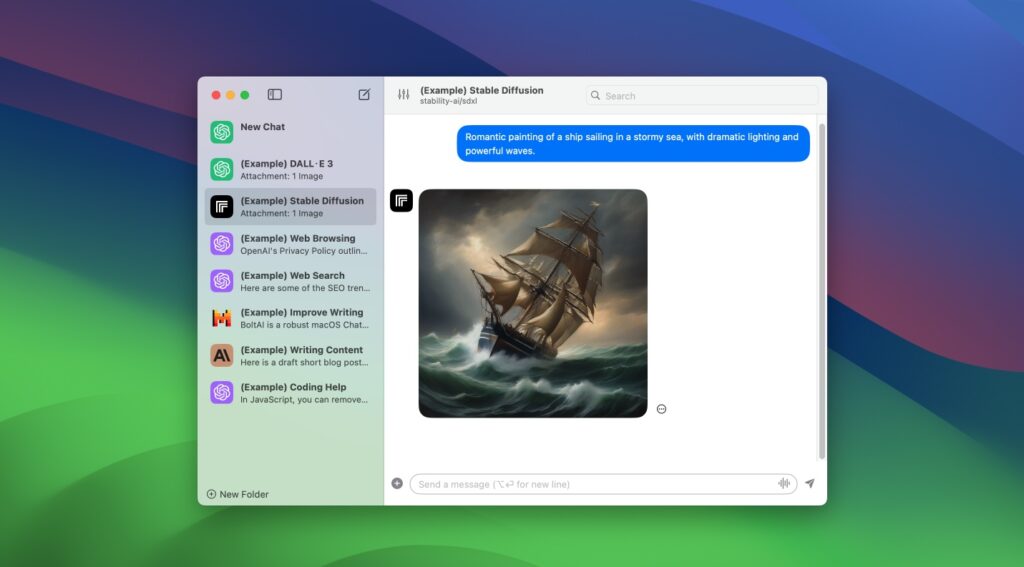Click 'Here are some of the SEO tren...' preview
This screenshot has height=567, width=1024.
305,288
